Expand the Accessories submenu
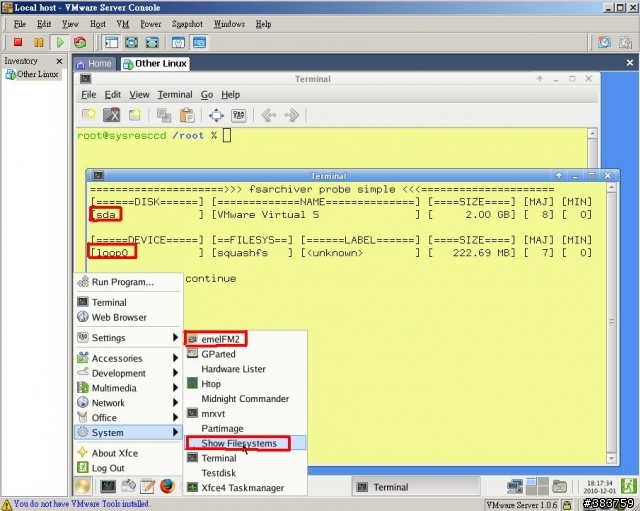 (128, 358)
